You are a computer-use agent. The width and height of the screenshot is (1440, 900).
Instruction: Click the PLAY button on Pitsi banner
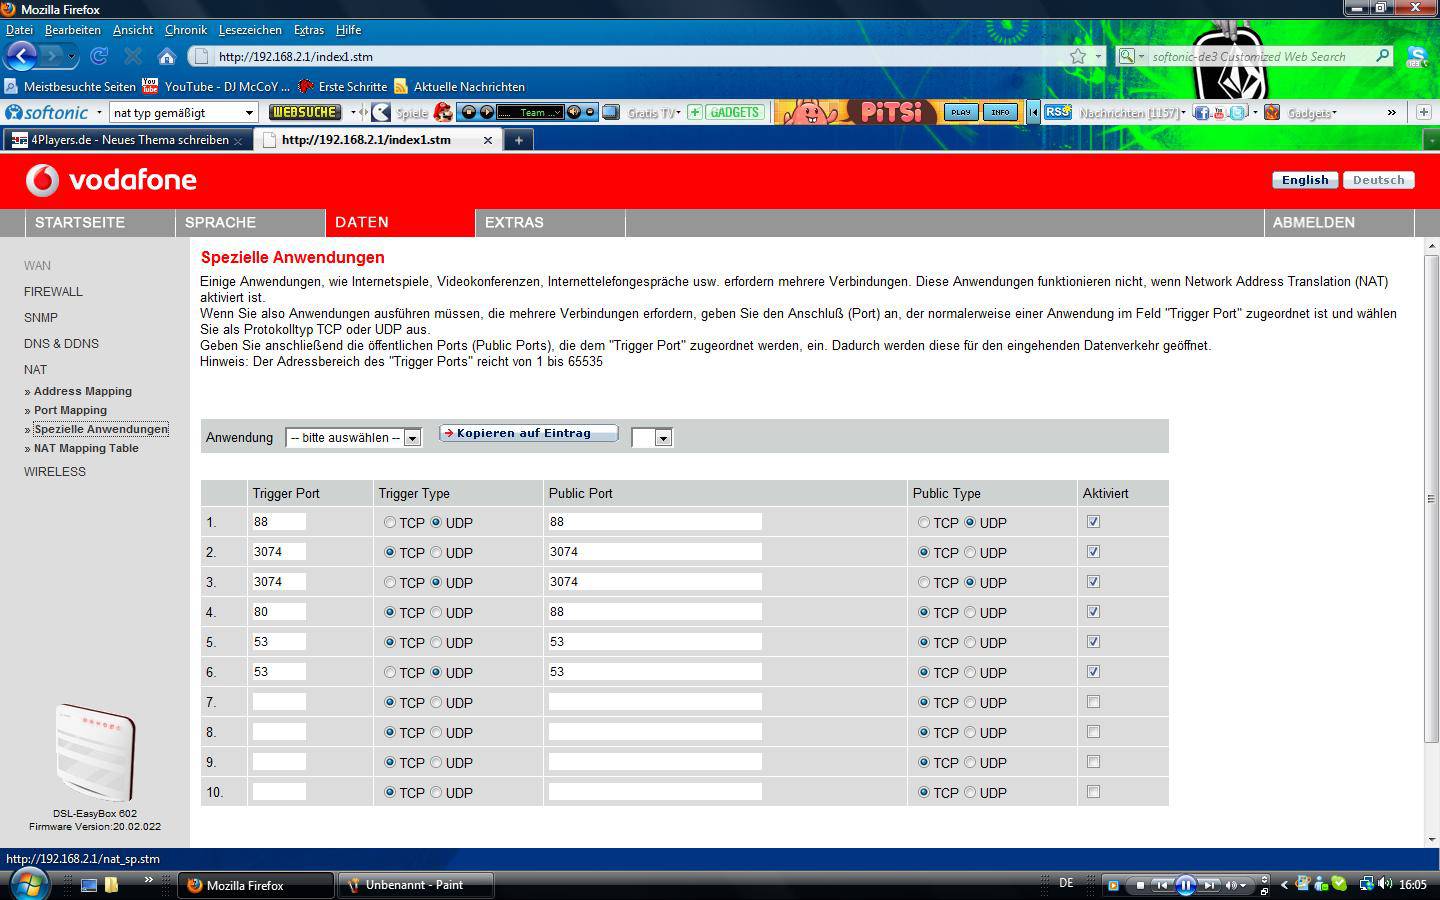point(961,112)
